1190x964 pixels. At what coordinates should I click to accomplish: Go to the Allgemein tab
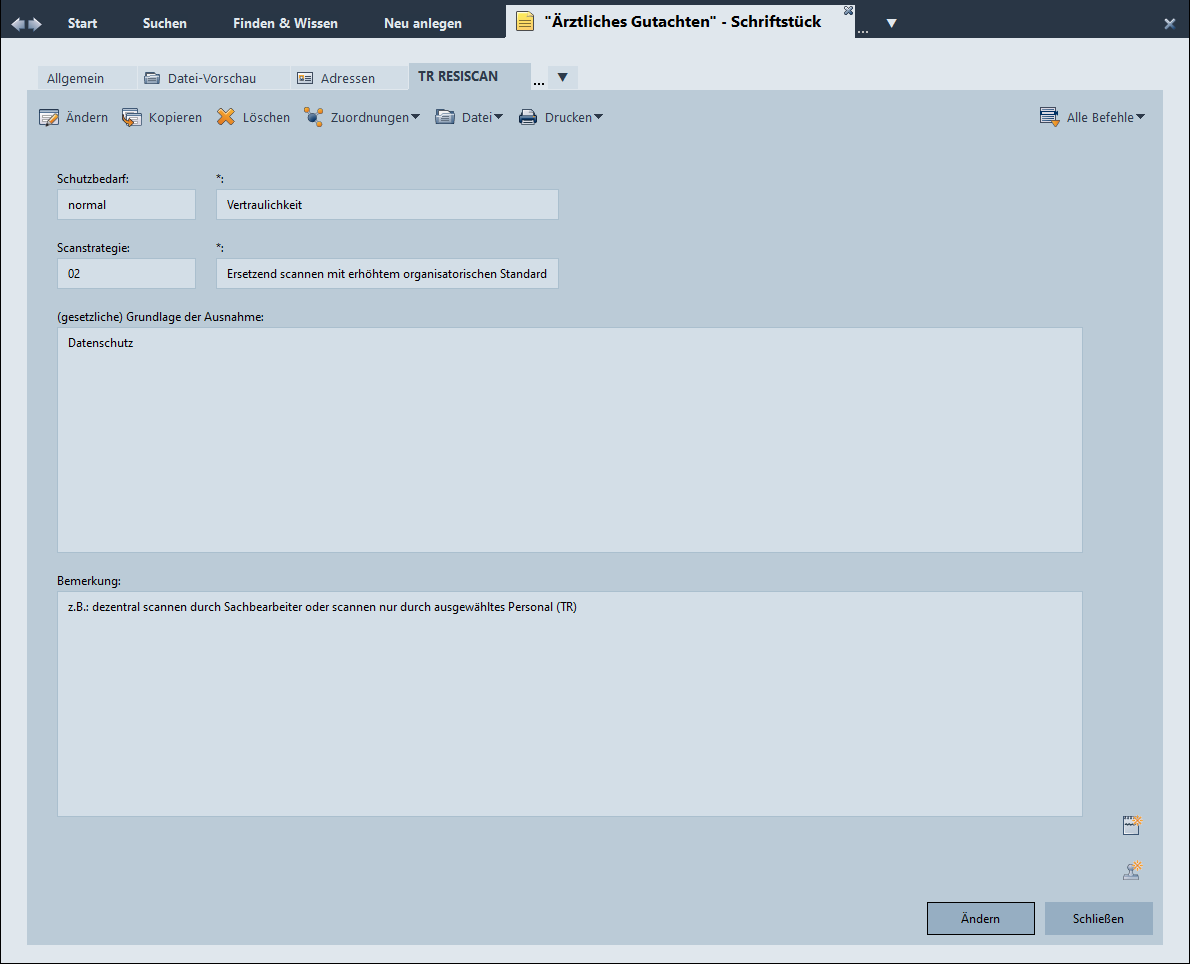coord(75,78)
